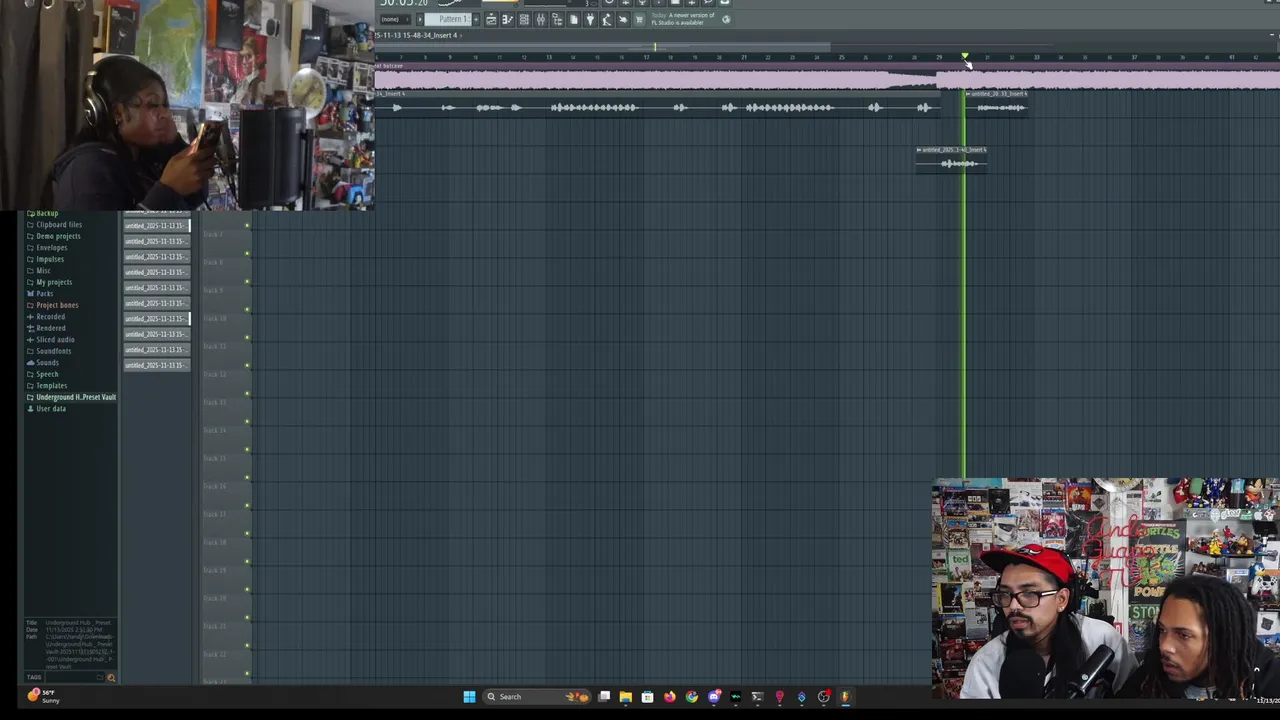The image size is (1280, 720).
Task: Click the TAGS label in browser info panel
Action: 34,677
